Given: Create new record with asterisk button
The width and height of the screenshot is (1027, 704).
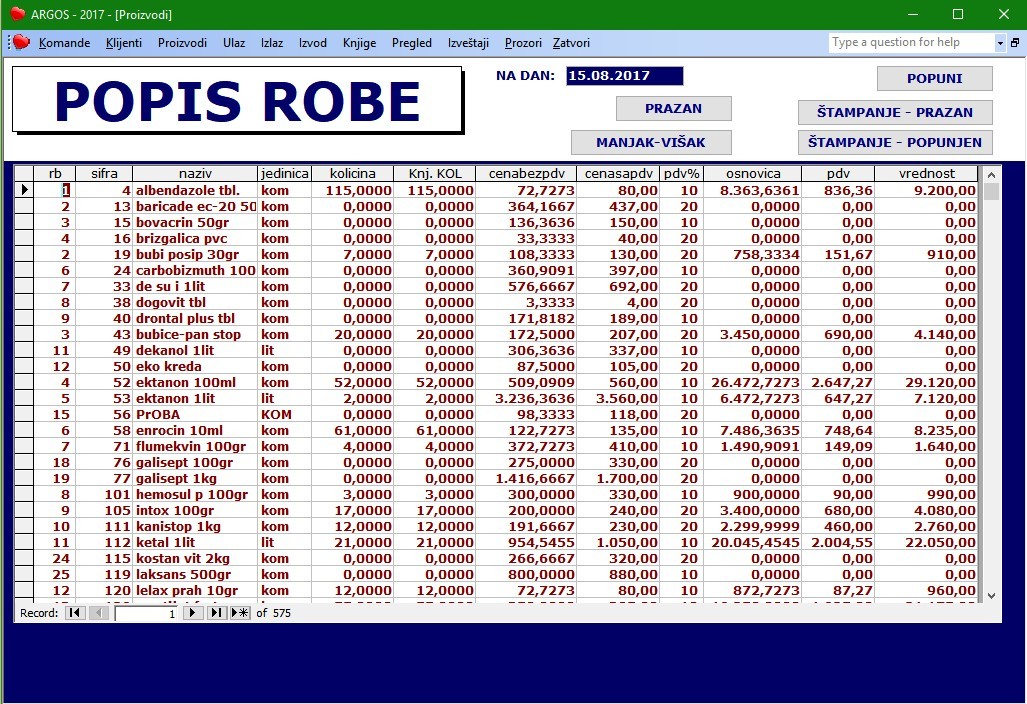Looking at the screenshot, I should click(240, 613).
